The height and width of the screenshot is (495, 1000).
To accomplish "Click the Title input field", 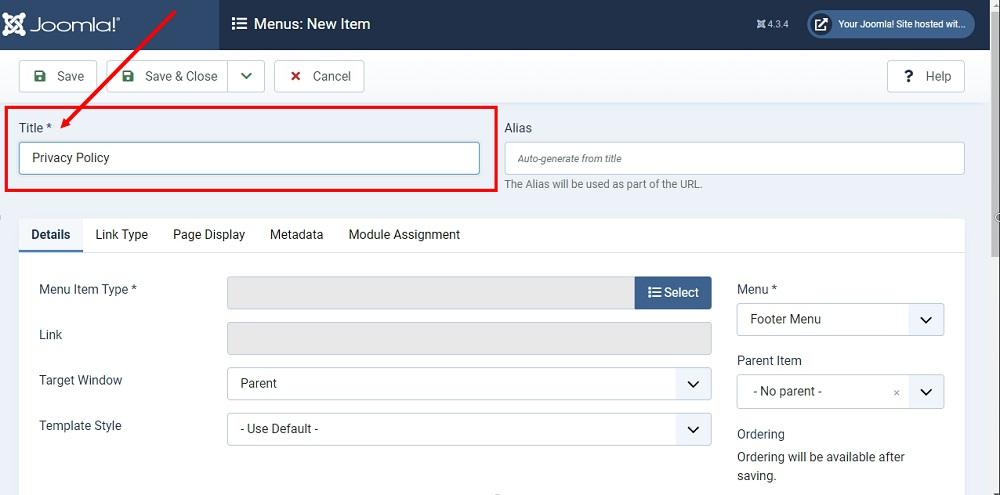I will click(x=249, y=158).
